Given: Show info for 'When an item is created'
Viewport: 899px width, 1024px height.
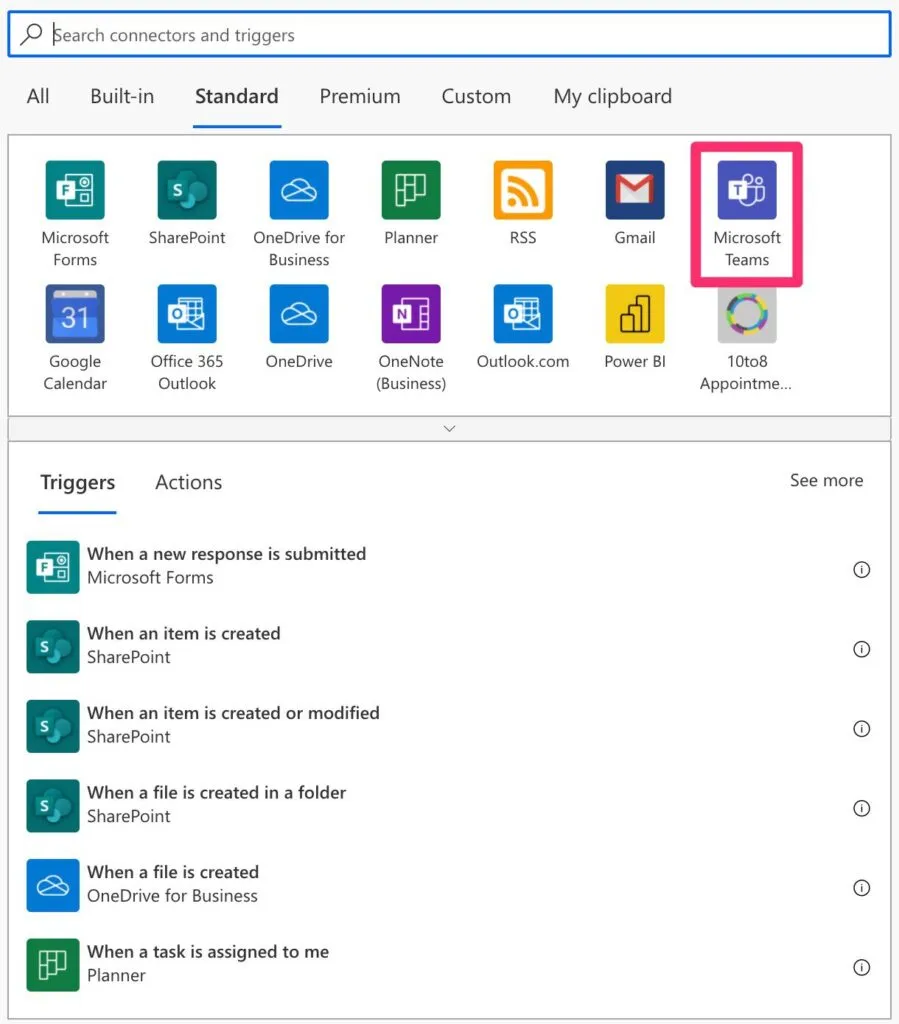Looking at the screenshot, I should coord(861,649).
